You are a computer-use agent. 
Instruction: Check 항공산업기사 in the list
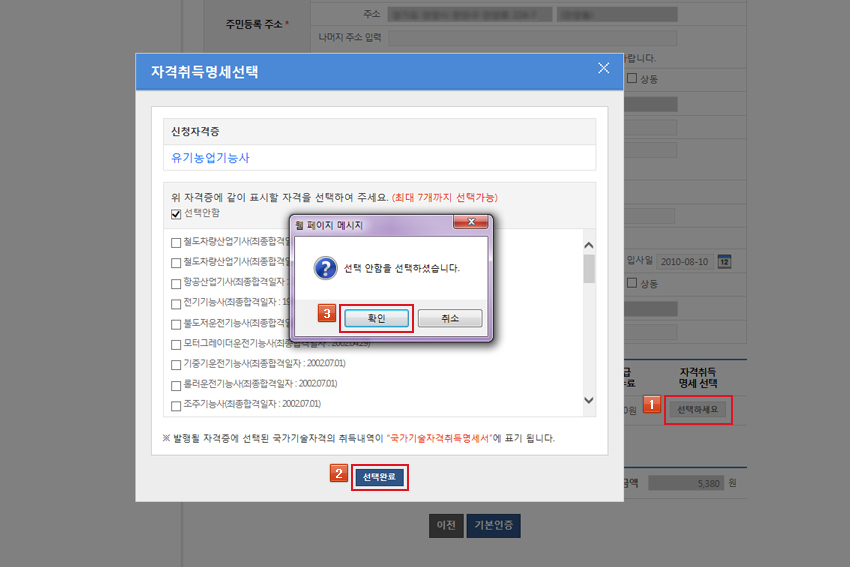tap(176, 284)
